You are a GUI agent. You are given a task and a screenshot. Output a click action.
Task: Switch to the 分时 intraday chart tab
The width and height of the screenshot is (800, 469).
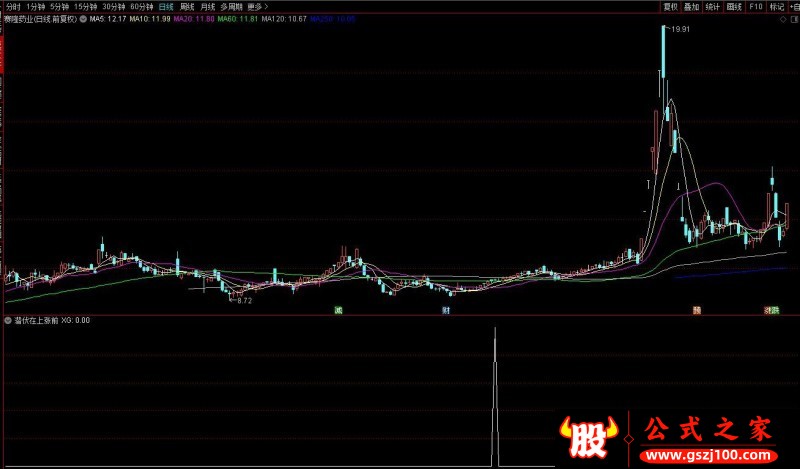[x=13, y=7]
